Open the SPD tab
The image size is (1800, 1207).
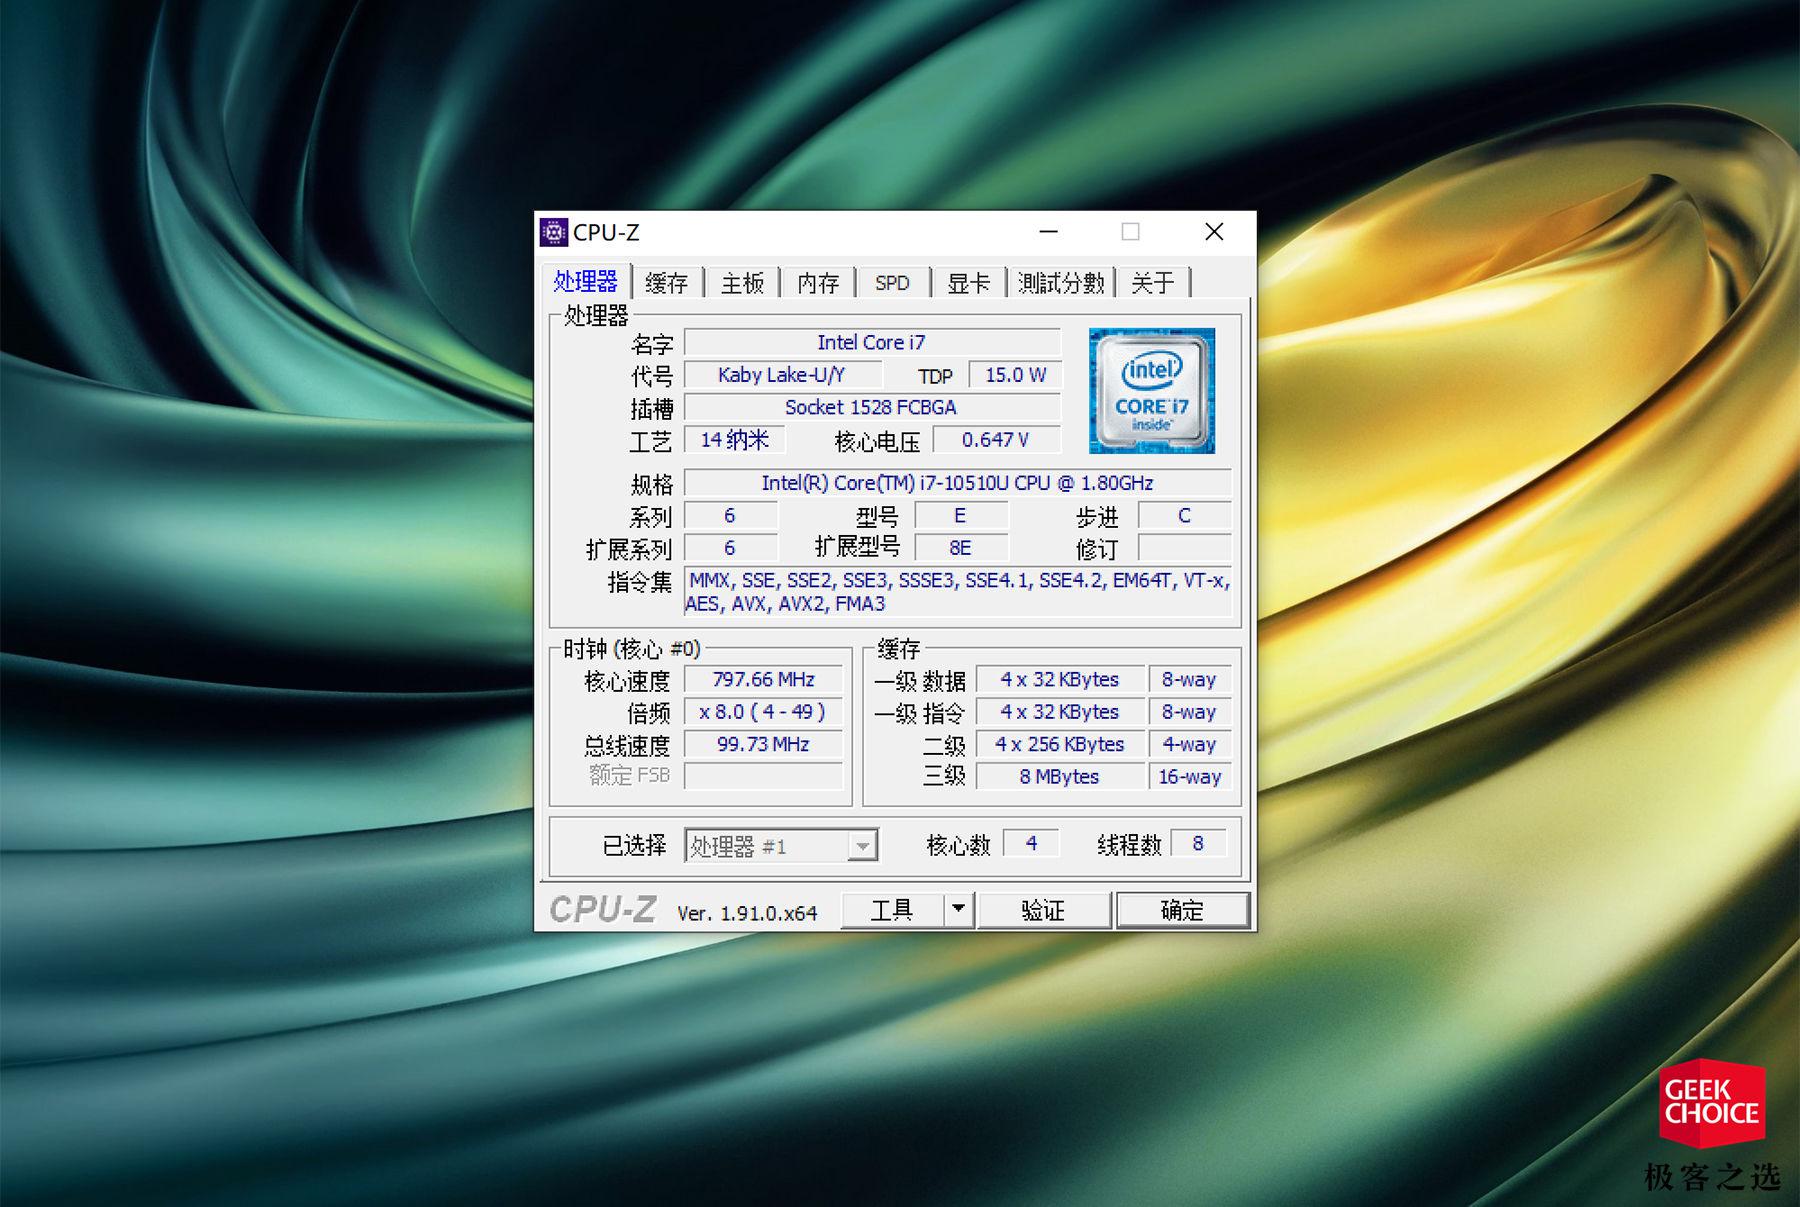pyautogui.click(x=892, y=283)
